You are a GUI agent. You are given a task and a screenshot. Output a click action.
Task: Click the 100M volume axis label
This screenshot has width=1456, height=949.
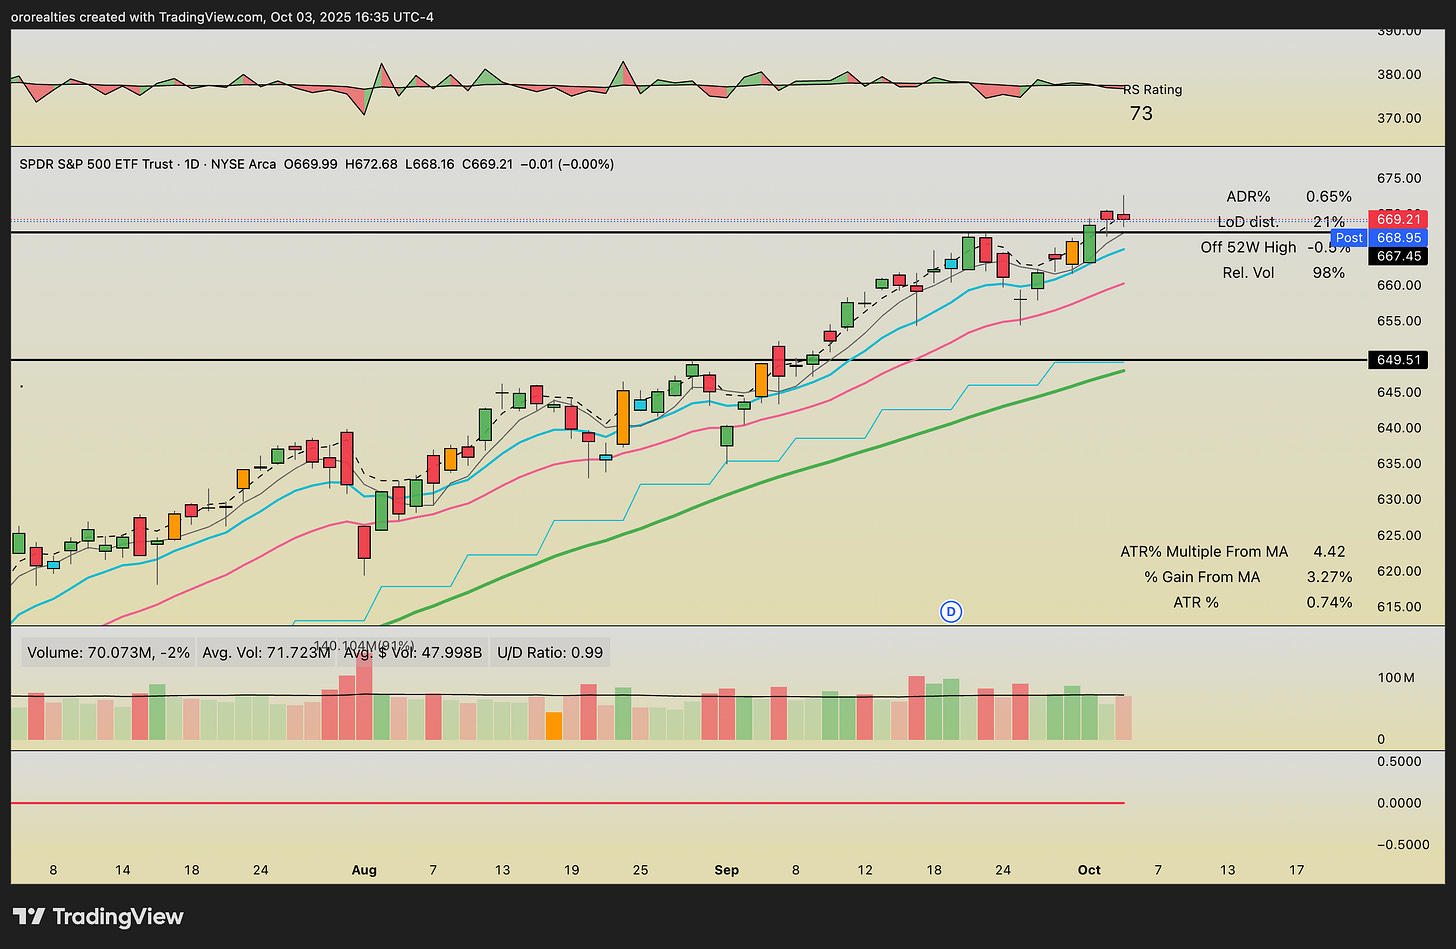pyautogui.click(x=1395, y=678)
